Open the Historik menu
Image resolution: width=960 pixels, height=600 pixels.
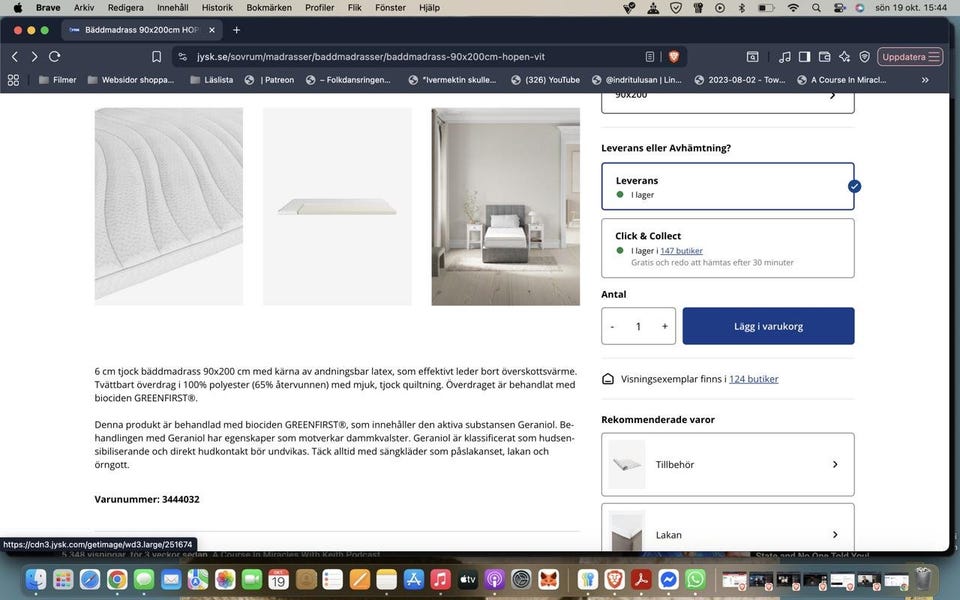coord(217,8)
